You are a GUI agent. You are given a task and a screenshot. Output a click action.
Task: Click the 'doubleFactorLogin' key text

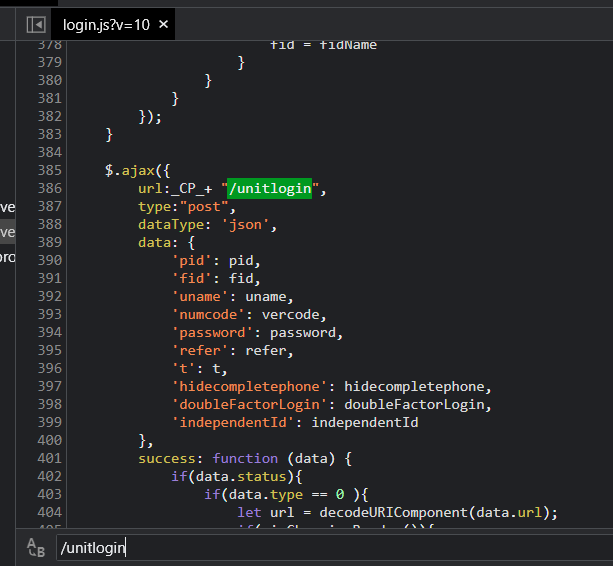[249, 405]
